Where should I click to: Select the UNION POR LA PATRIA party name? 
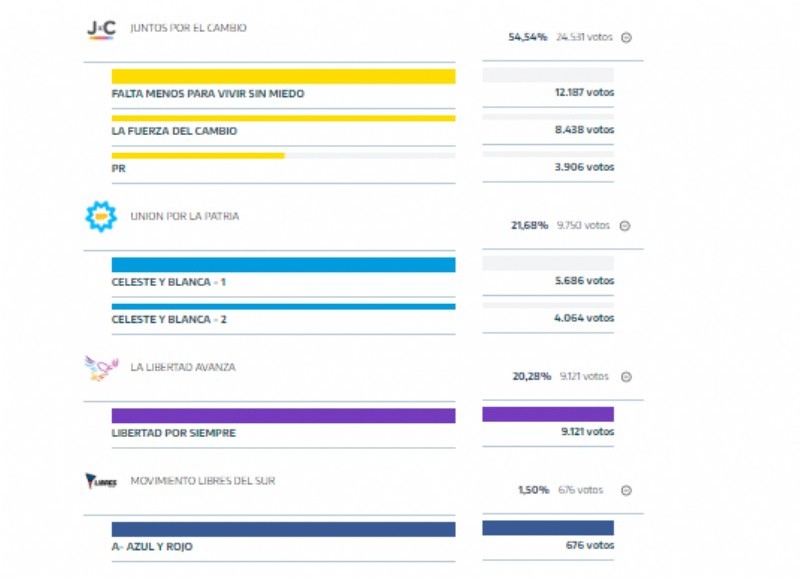point(185,216)
